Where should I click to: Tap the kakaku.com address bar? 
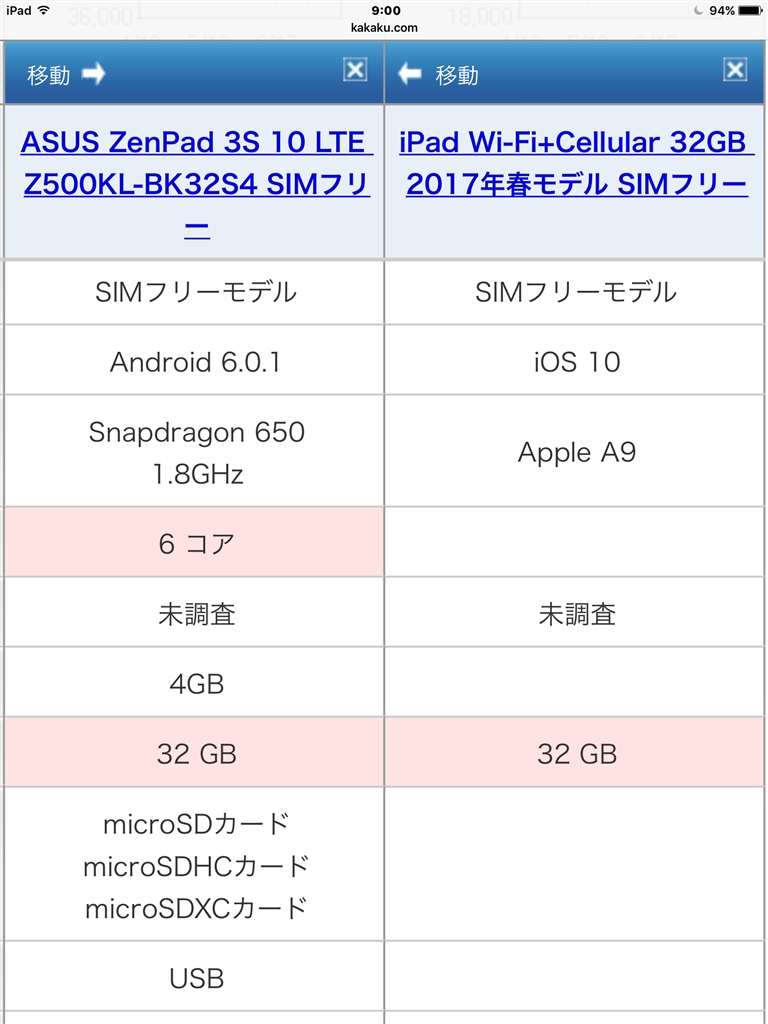pos(384,28)
